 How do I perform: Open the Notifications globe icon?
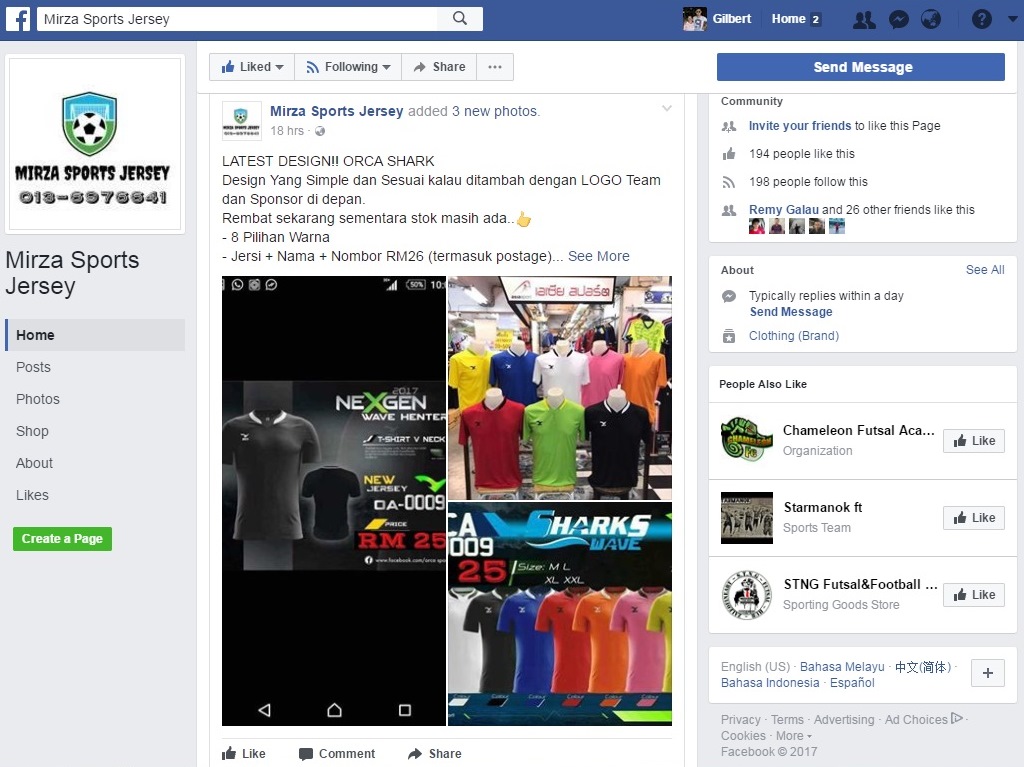(931, 20)
